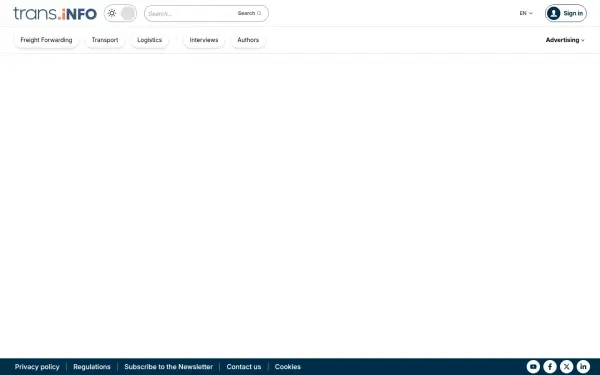This screenshot has width=600, height=375.
Task: Open the Transport category
Action: 105,40
